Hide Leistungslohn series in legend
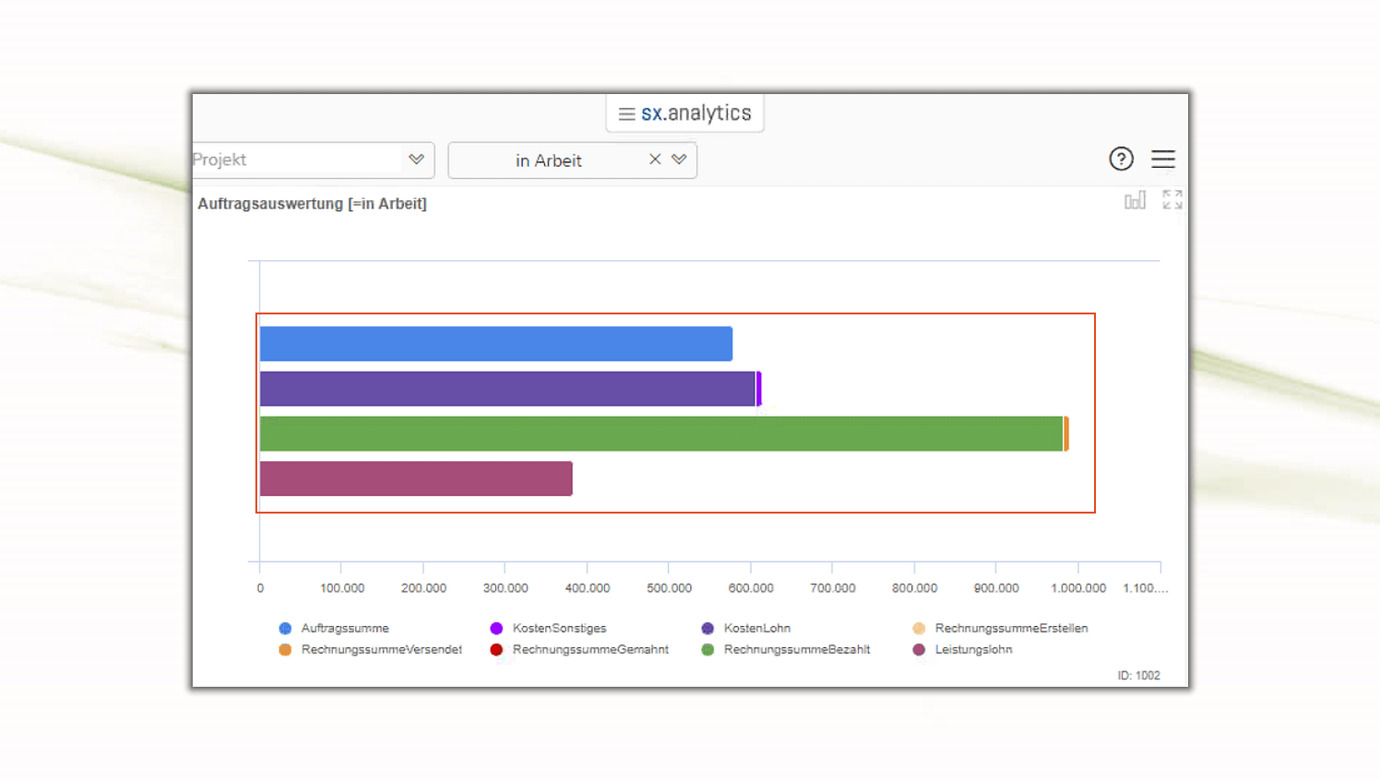1380x780 pixels. (972, 649)
